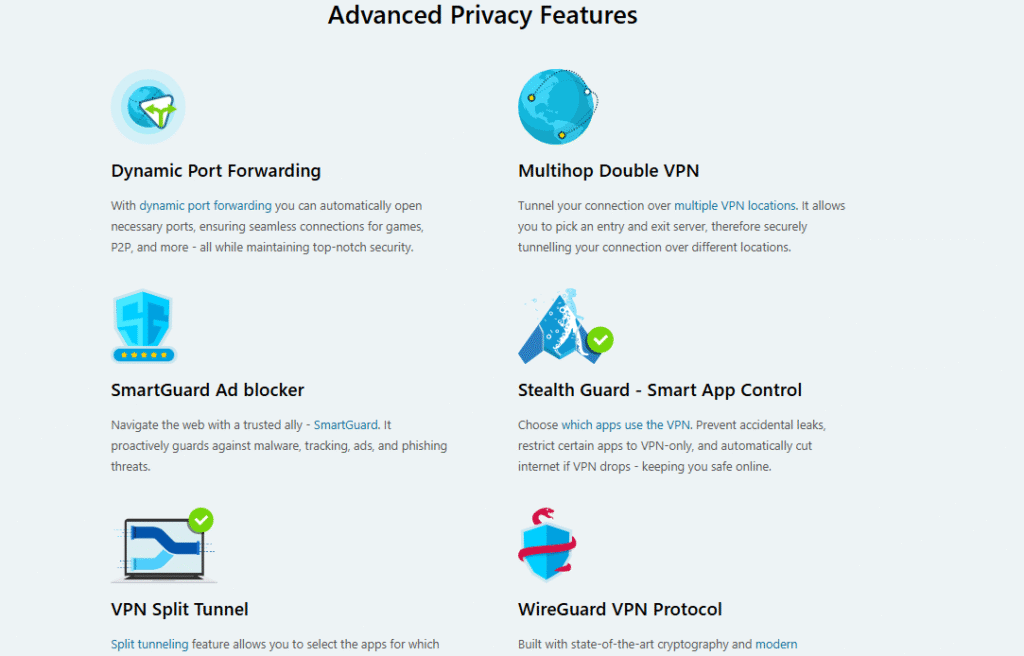Open the modern link under WireGuard
Image resolution: width=1024 pixels, height=656 pixels.
tap(776, 644)
